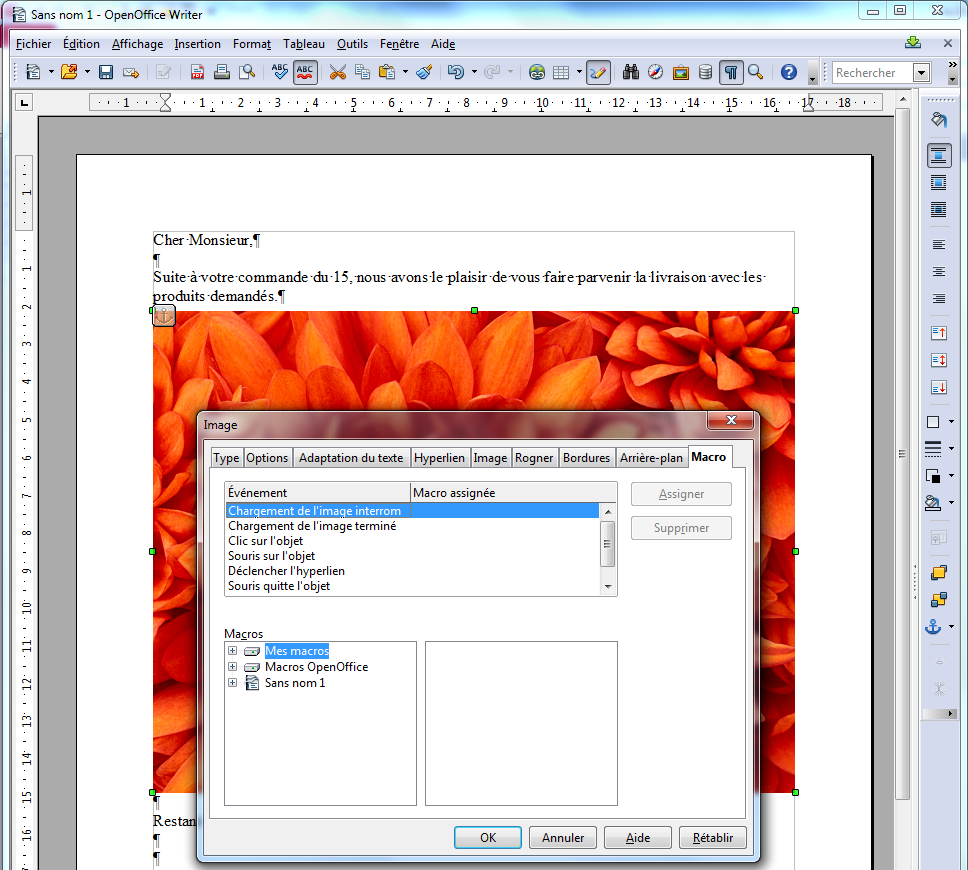Open the Table dropdown arrow
The height and width of the screenshot is (870, 968).
click(x=579, y=72)
